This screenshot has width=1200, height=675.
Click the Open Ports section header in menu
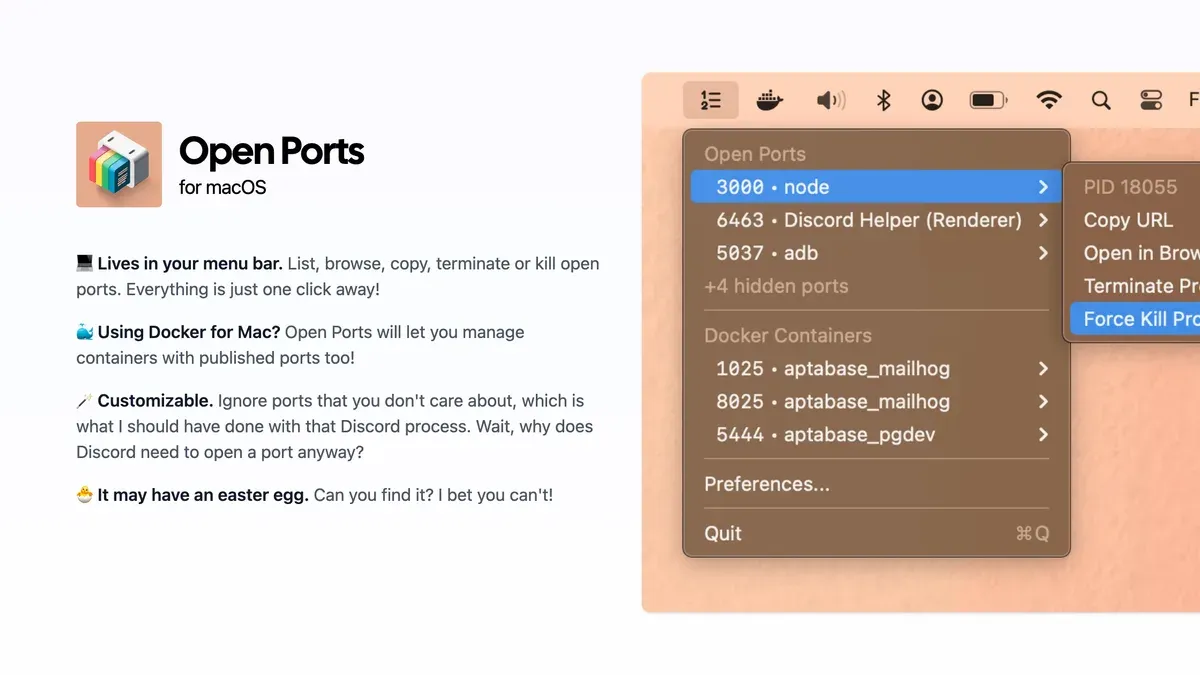pos(755,154)
